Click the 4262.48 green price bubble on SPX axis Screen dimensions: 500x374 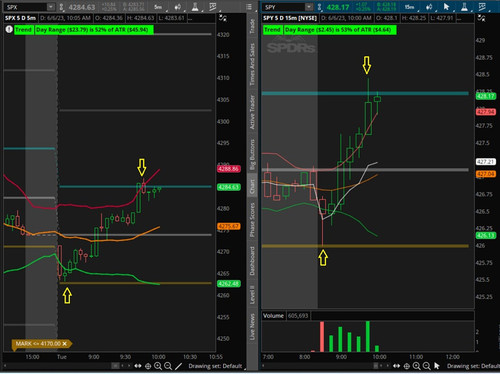point(229,284)
